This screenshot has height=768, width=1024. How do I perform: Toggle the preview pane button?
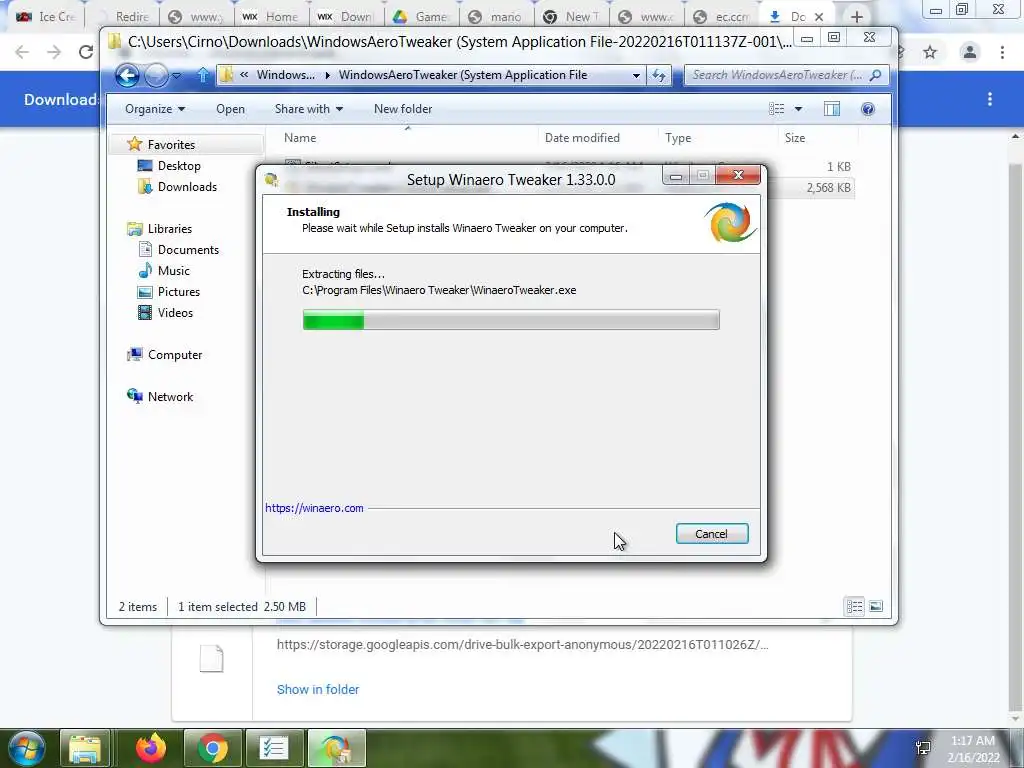click(x=832, y=109)
